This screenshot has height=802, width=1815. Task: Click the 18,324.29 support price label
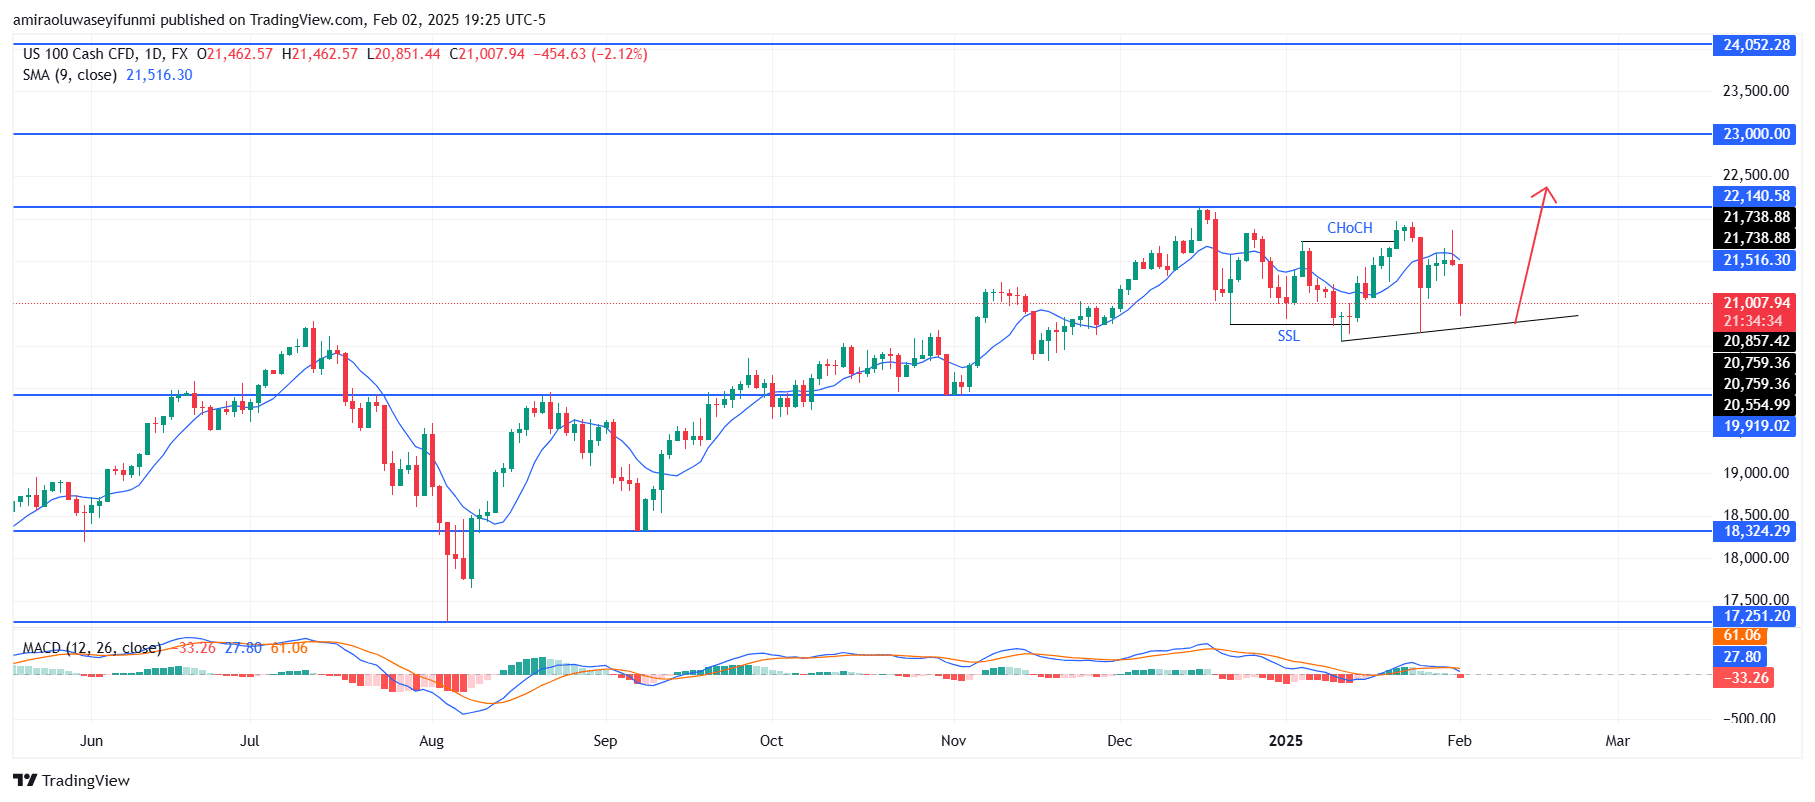click(1755, 531)
